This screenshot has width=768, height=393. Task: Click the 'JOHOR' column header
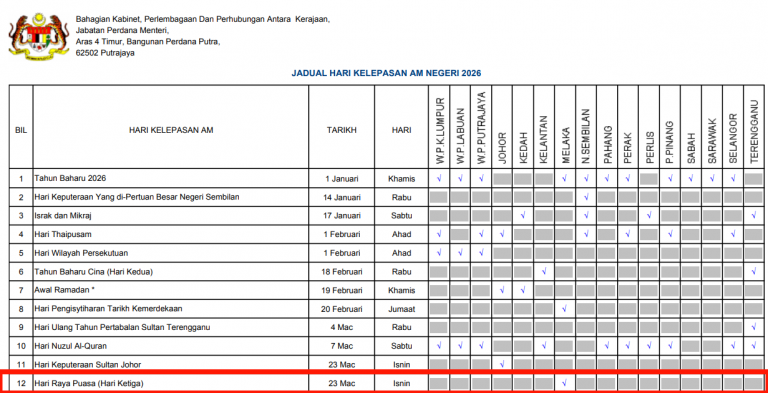(502, 148)
